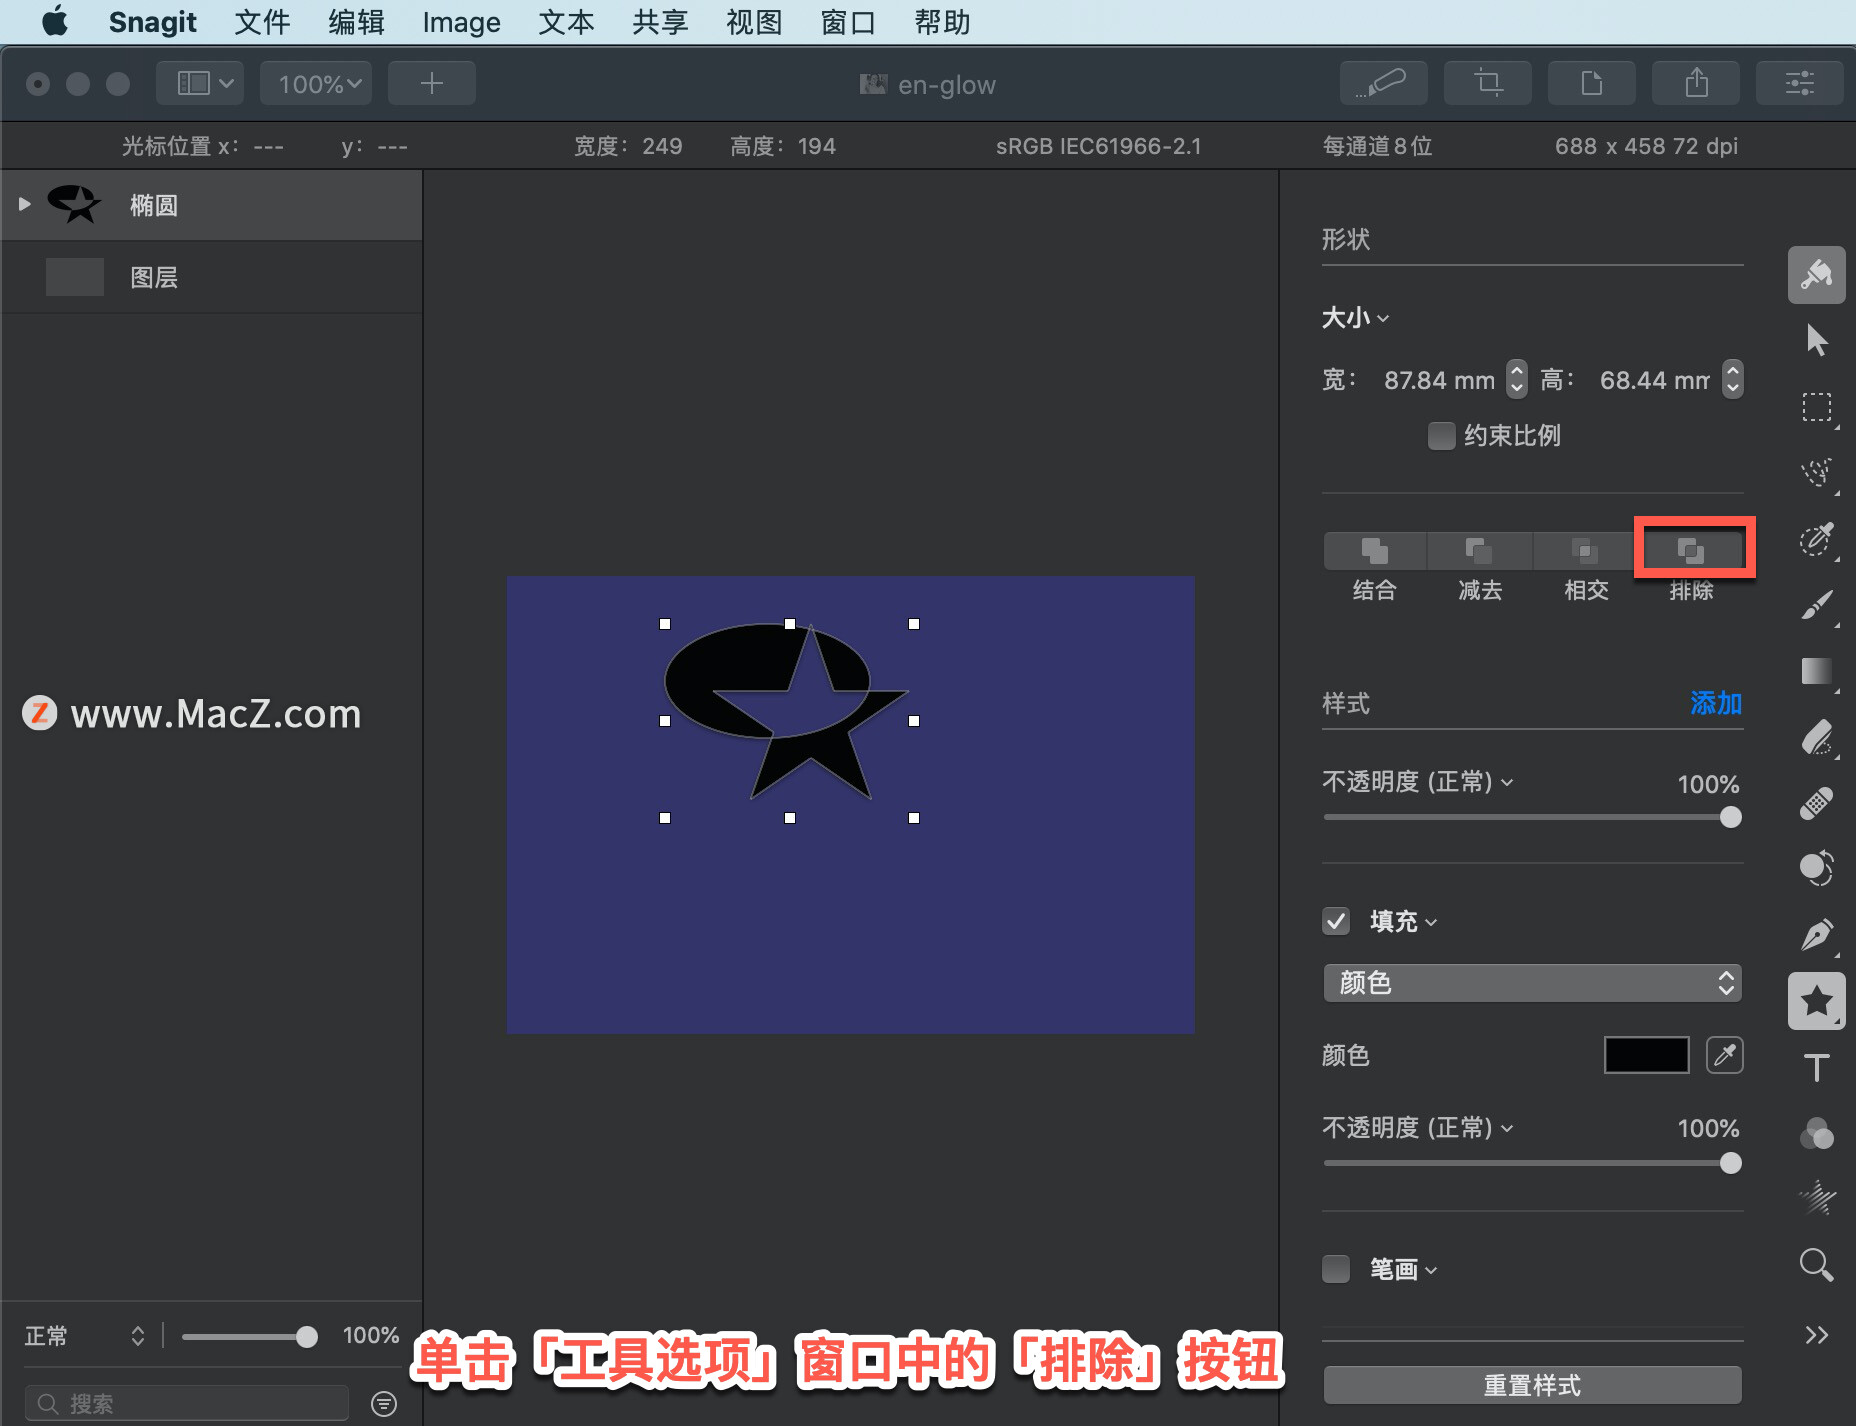
Task: Click the Crop toolbar button
Action: pyautogui.click(x=1487, y=83)
